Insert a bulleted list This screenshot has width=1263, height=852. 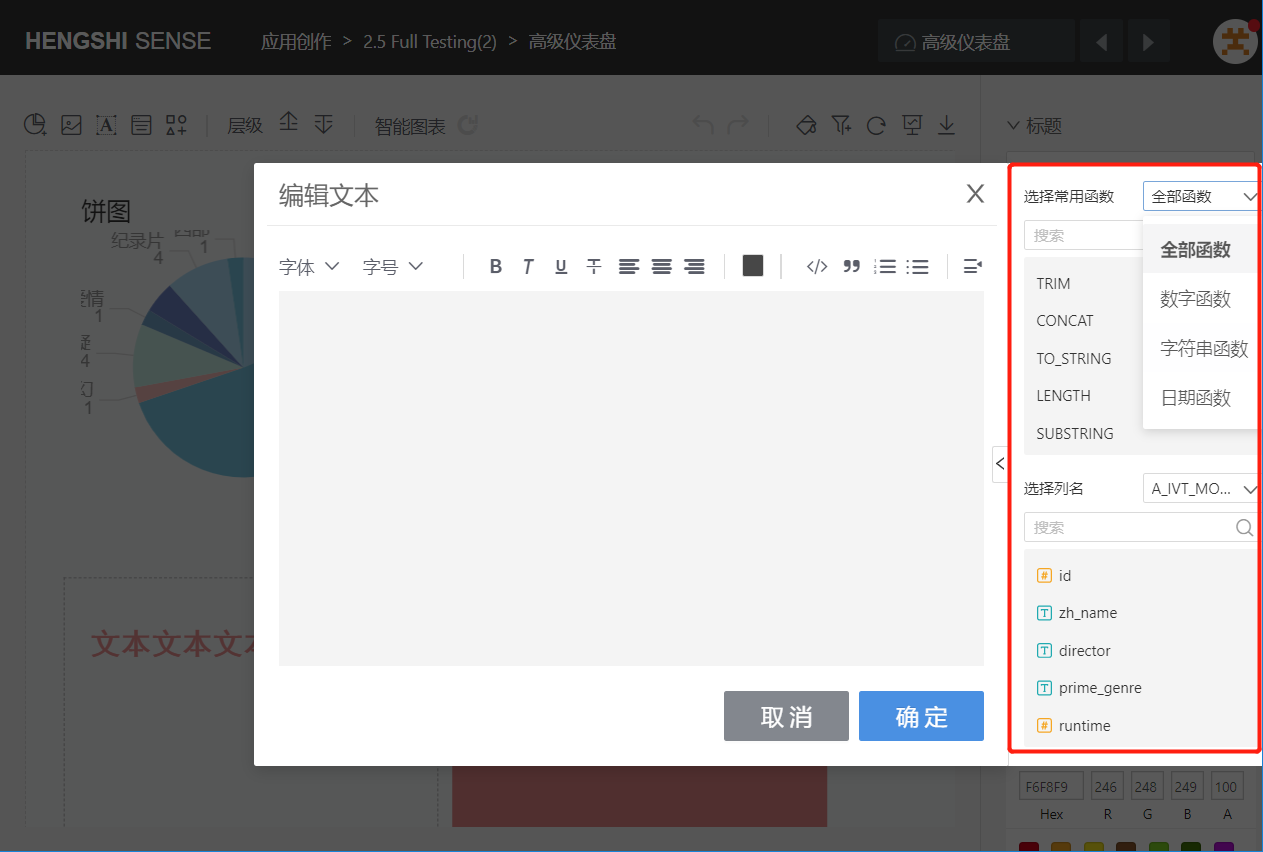[x=918, y=267]
